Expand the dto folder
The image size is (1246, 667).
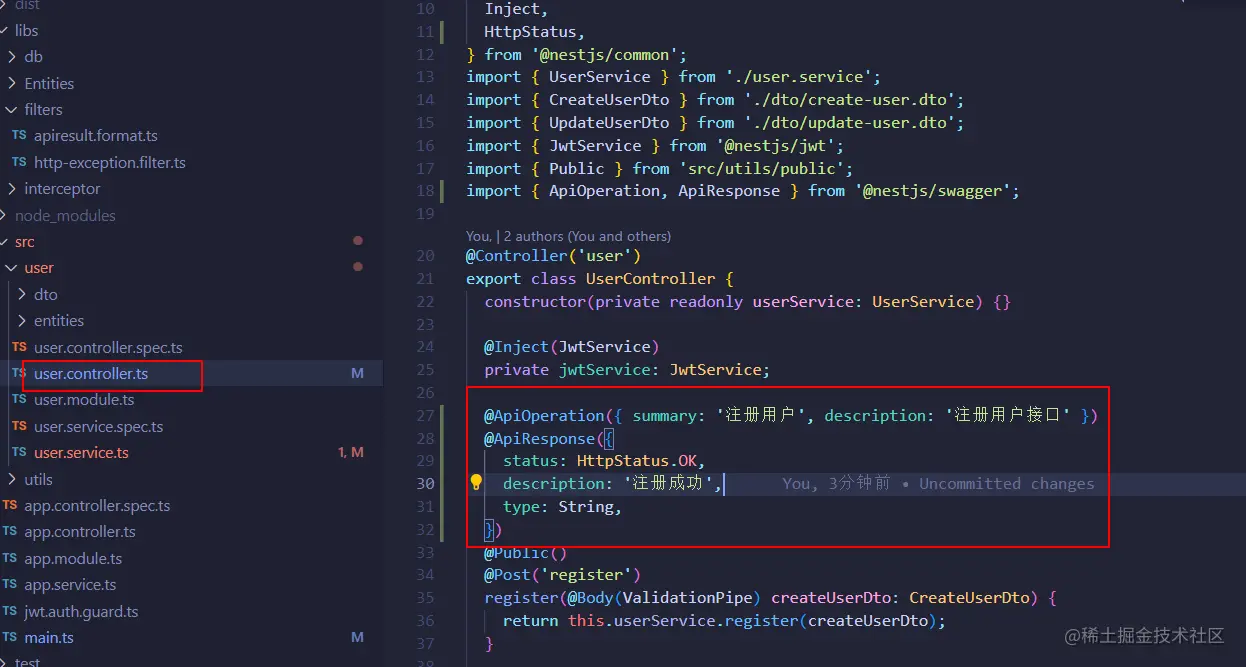pyautogui.click(x=23, y=294)
